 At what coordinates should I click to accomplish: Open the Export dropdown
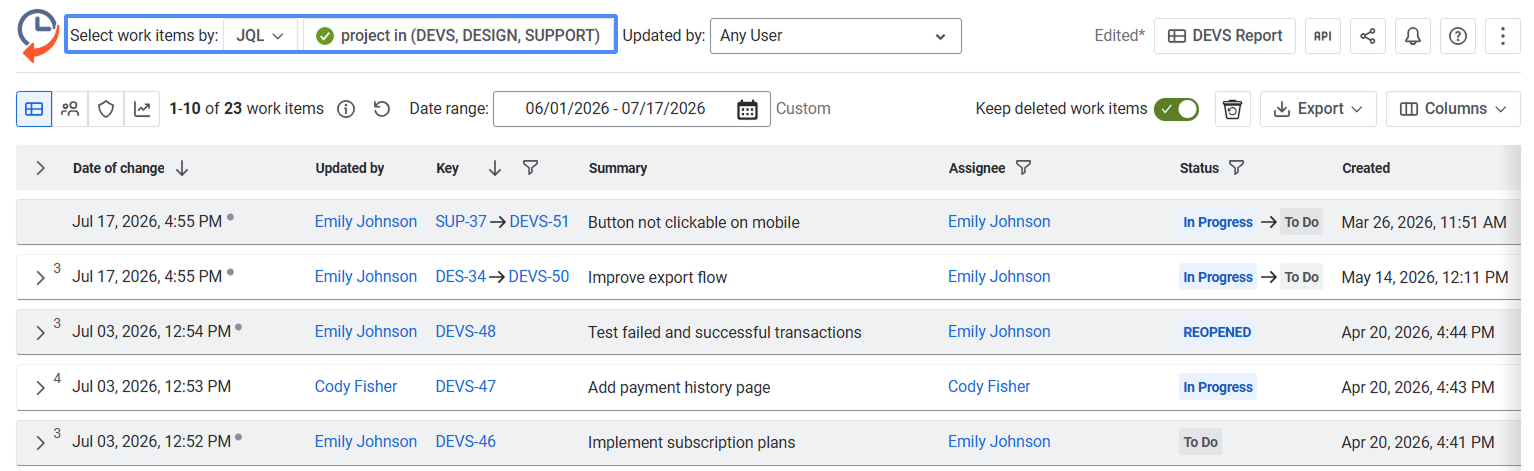1318,109
